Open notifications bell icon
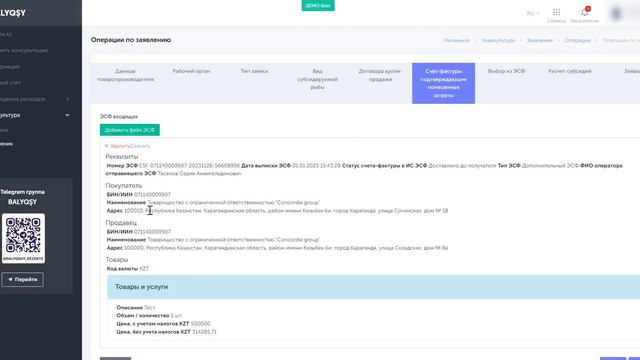640x360 pixels. click(585, 12)
